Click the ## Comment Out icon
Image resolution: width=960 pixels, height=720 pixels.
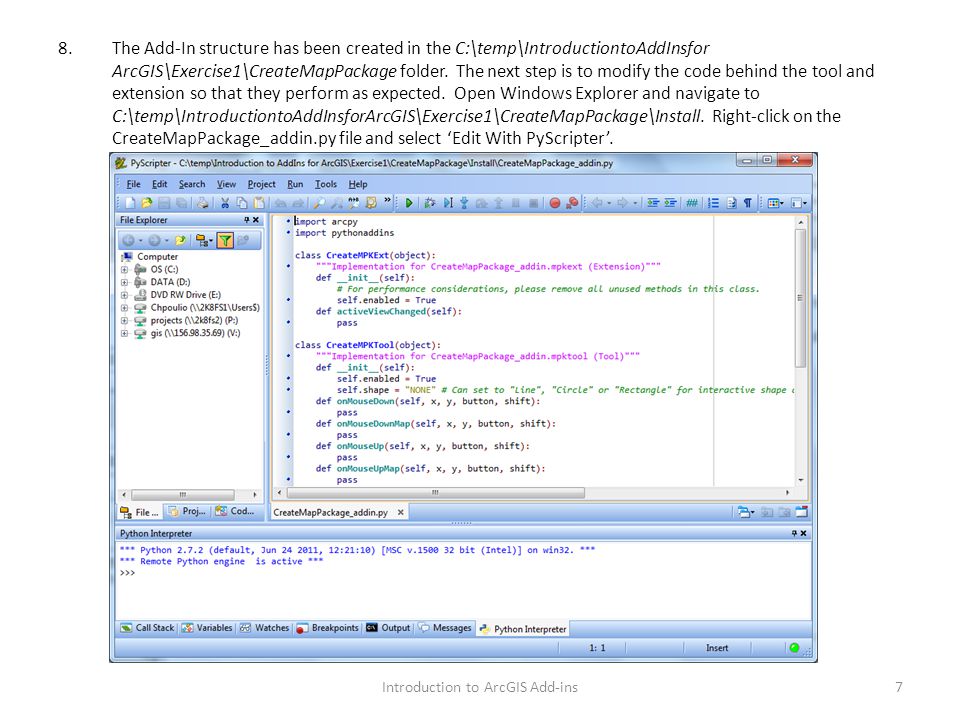click(692, 203)
